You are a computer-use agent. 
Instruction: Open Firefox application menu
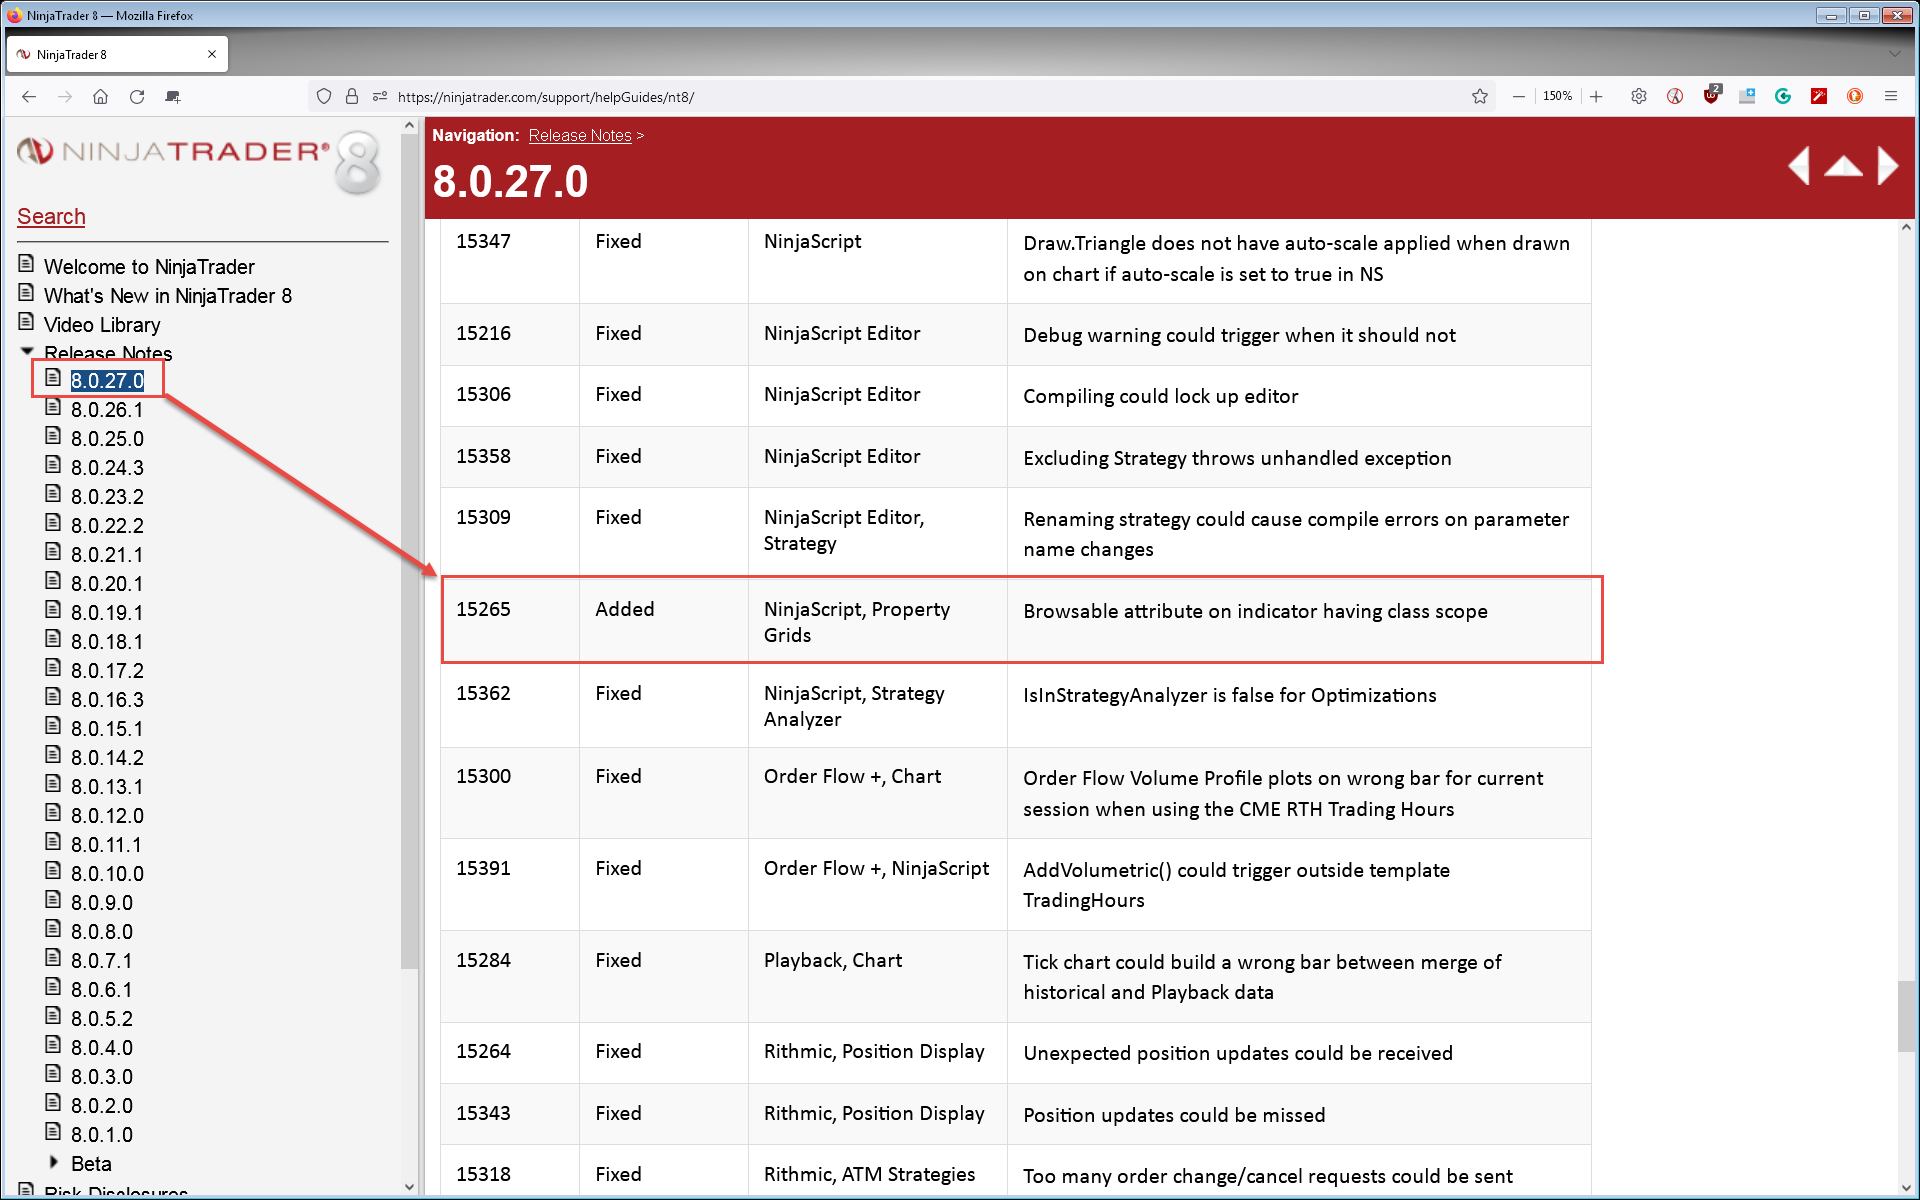[x=1891, y=97]
